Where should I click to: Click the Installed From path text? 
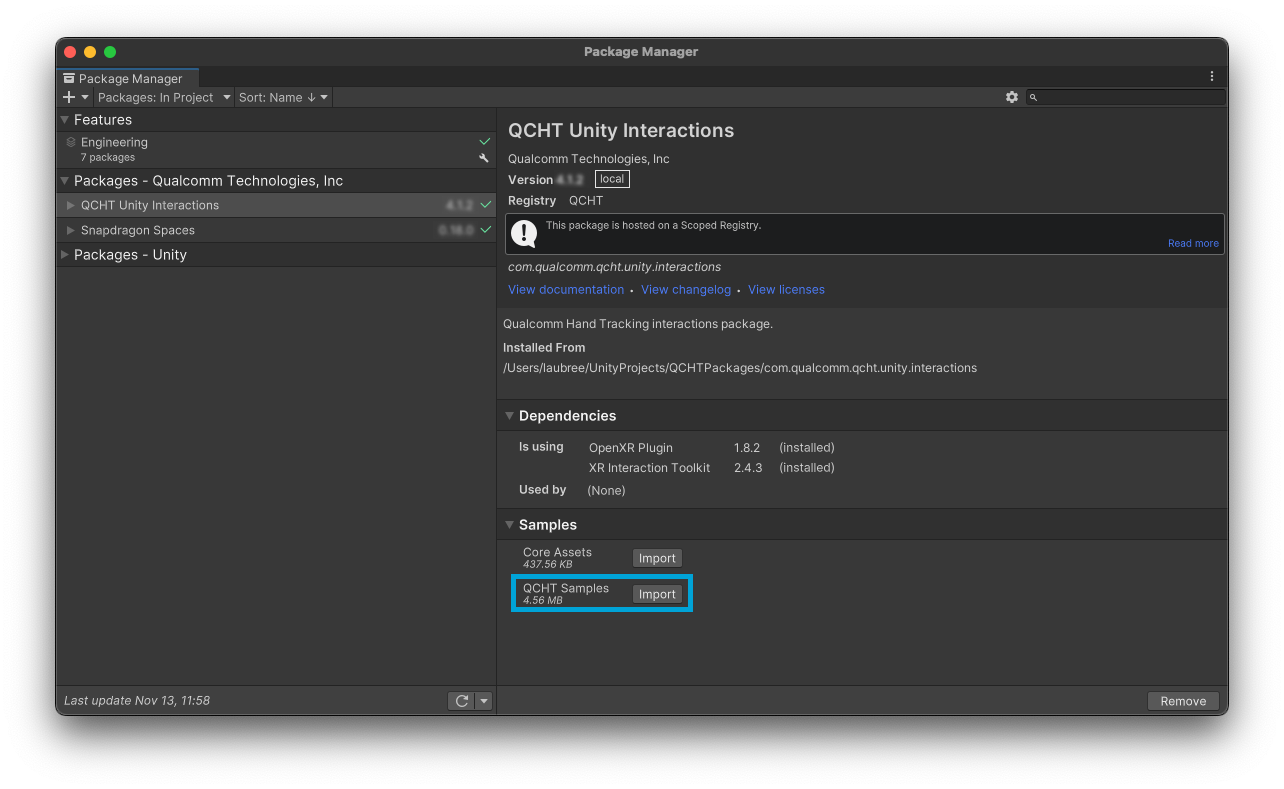(740, 368)
